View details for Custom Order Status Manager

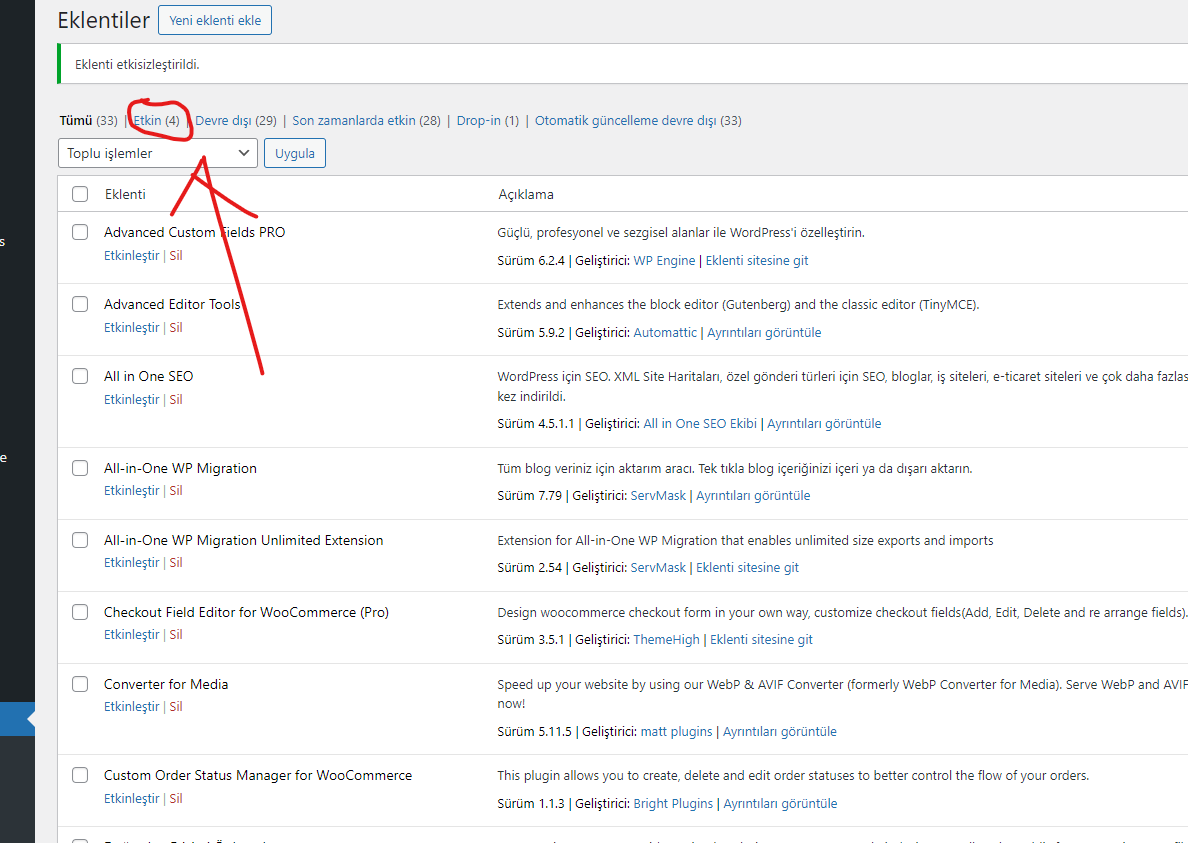coord(780,804)
